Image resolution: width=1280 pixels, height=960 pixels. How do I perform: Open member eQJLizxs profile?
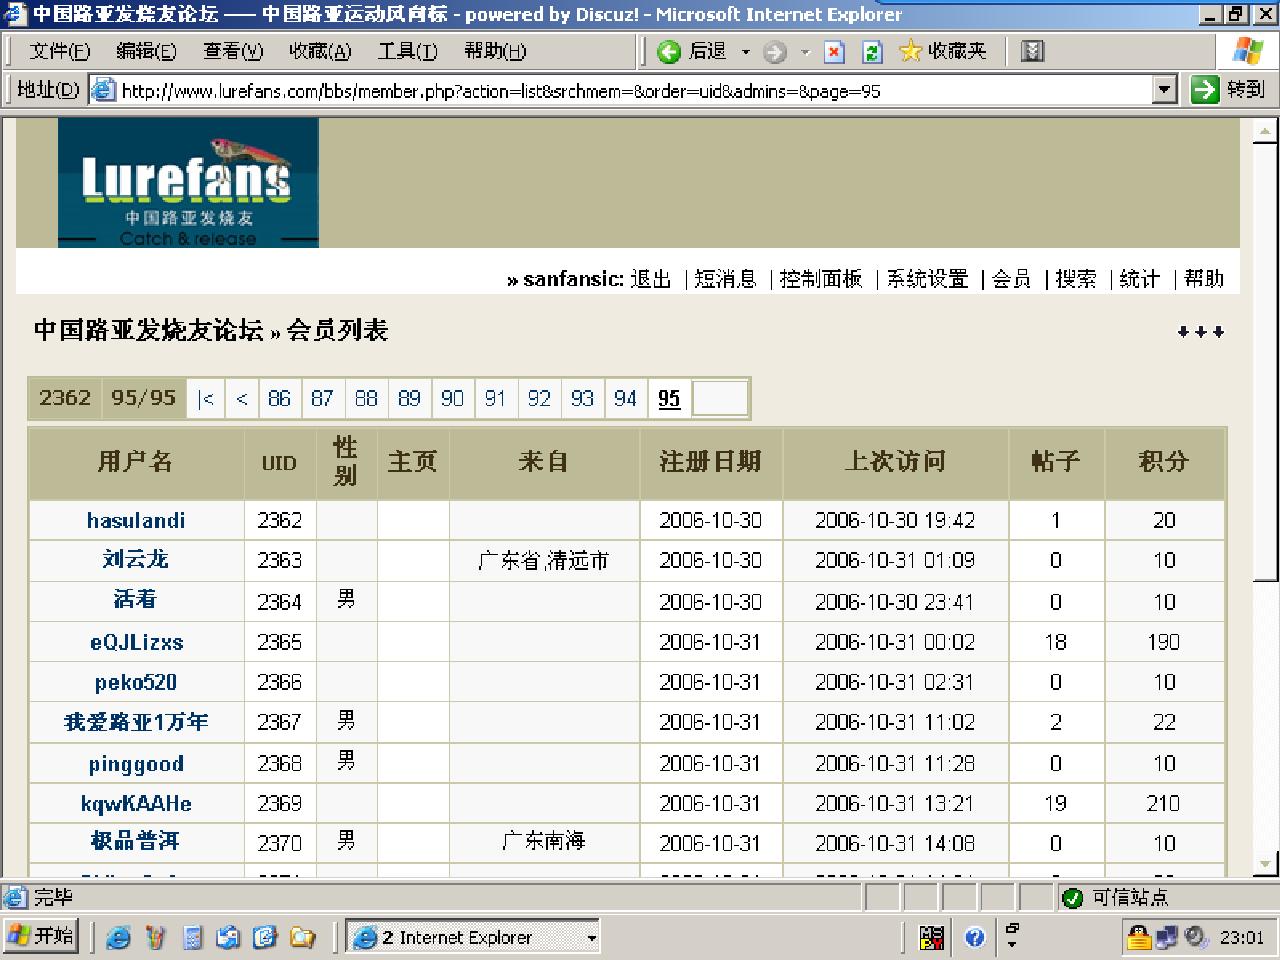coord(136,642)
